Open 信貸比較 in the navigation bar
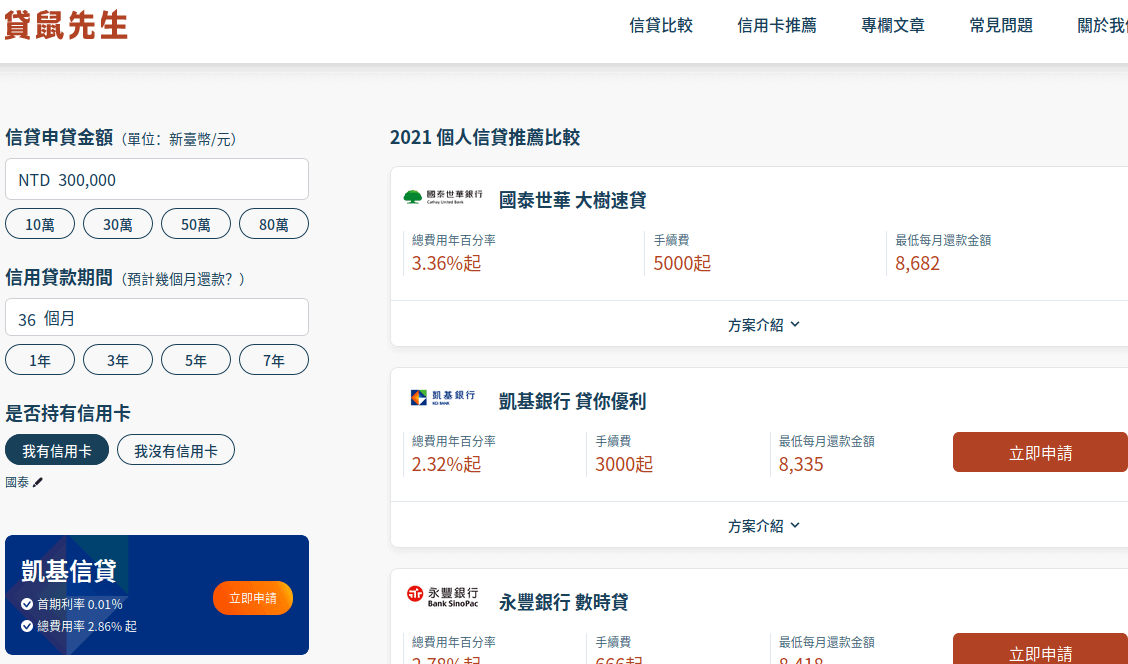The image size is (1128, 664). tap(661, 26)
